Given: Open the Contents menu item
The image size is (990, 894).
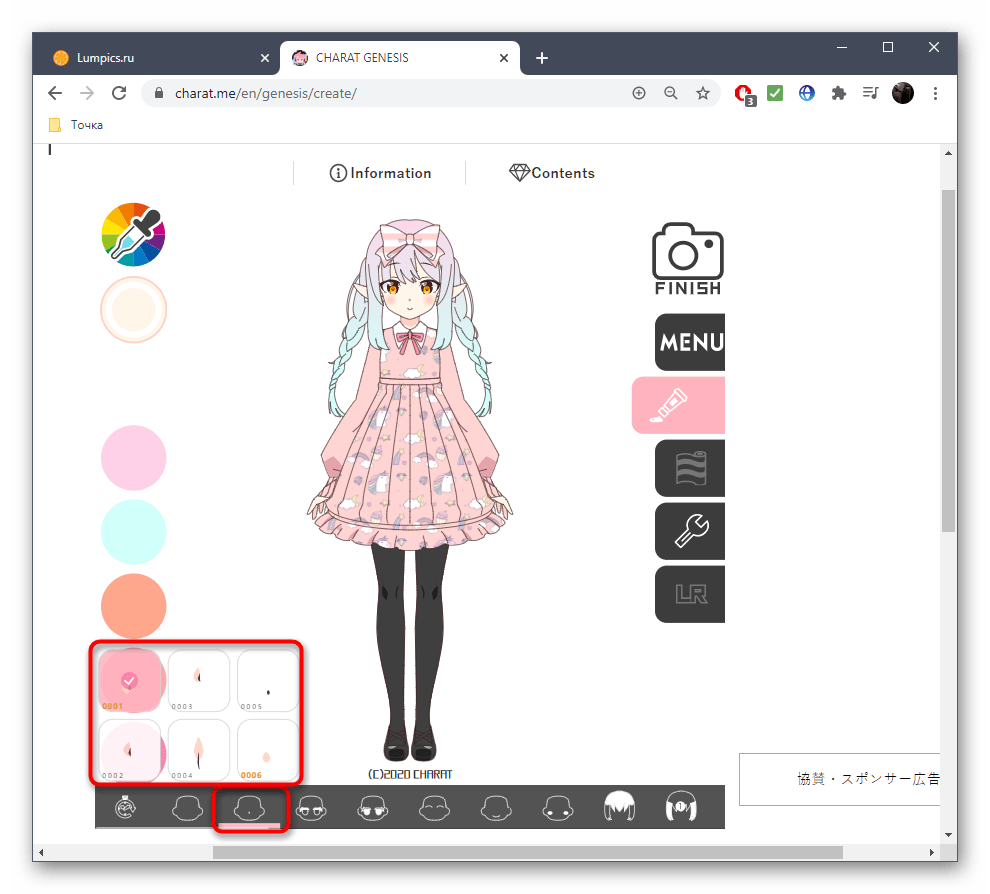Looking at the screenshot, I should tap(552, 173).
